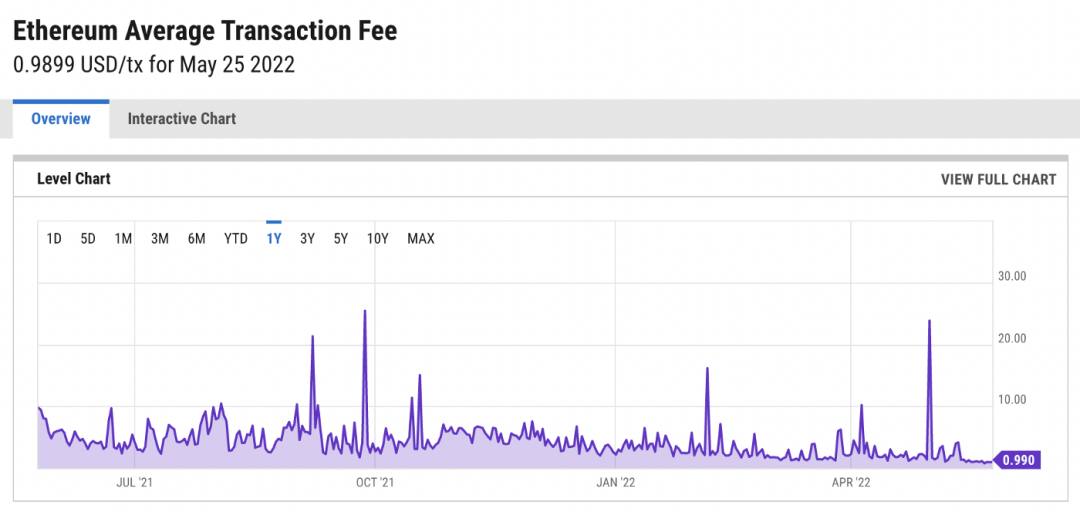Open the View Full Chart link
Image resolution: width=1080 pixels, height=512 pixels.
(x=998, y=180)
